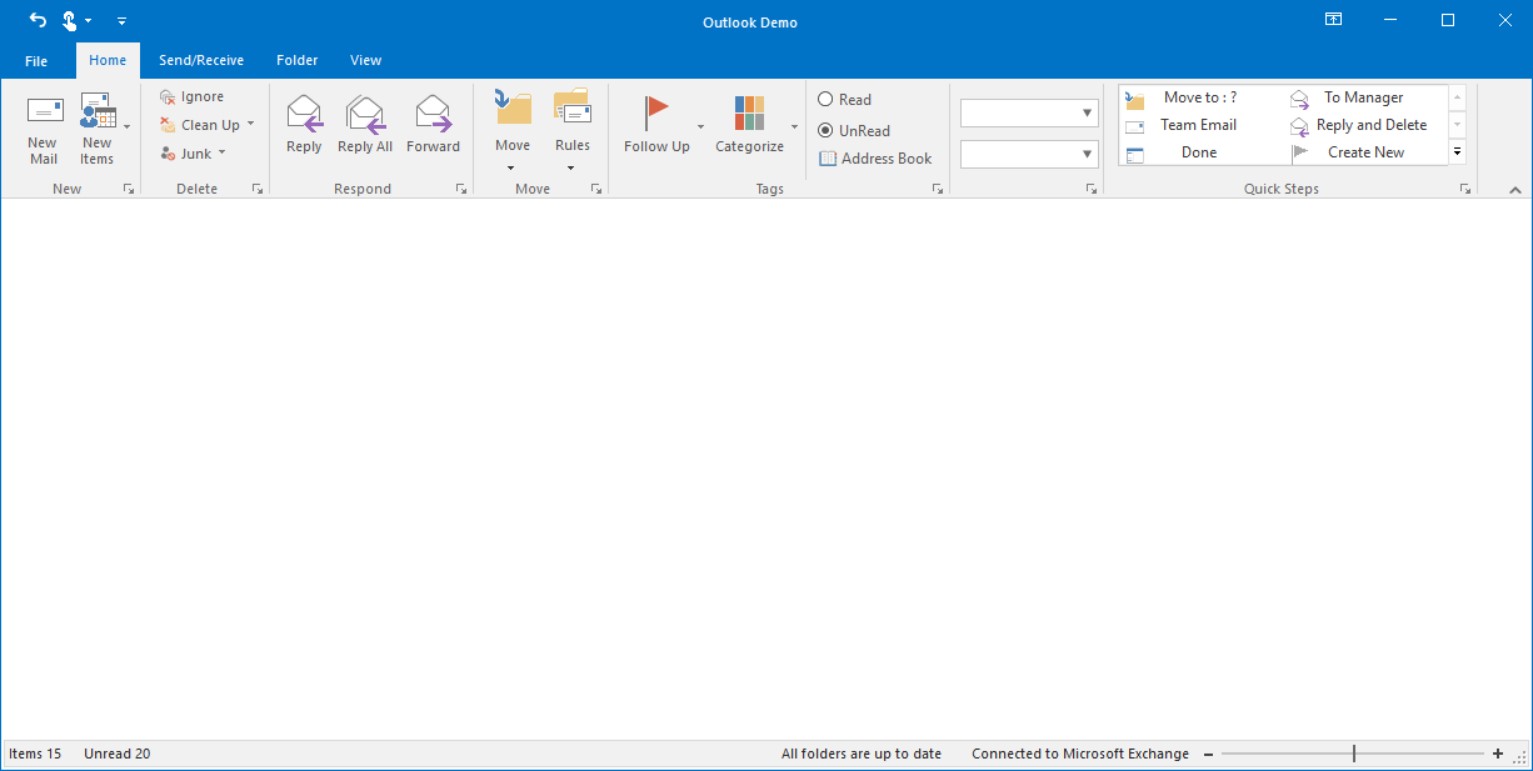Run the Reply and Delete quick step
Screen dimensions: 1533x771
point(1370,125)
